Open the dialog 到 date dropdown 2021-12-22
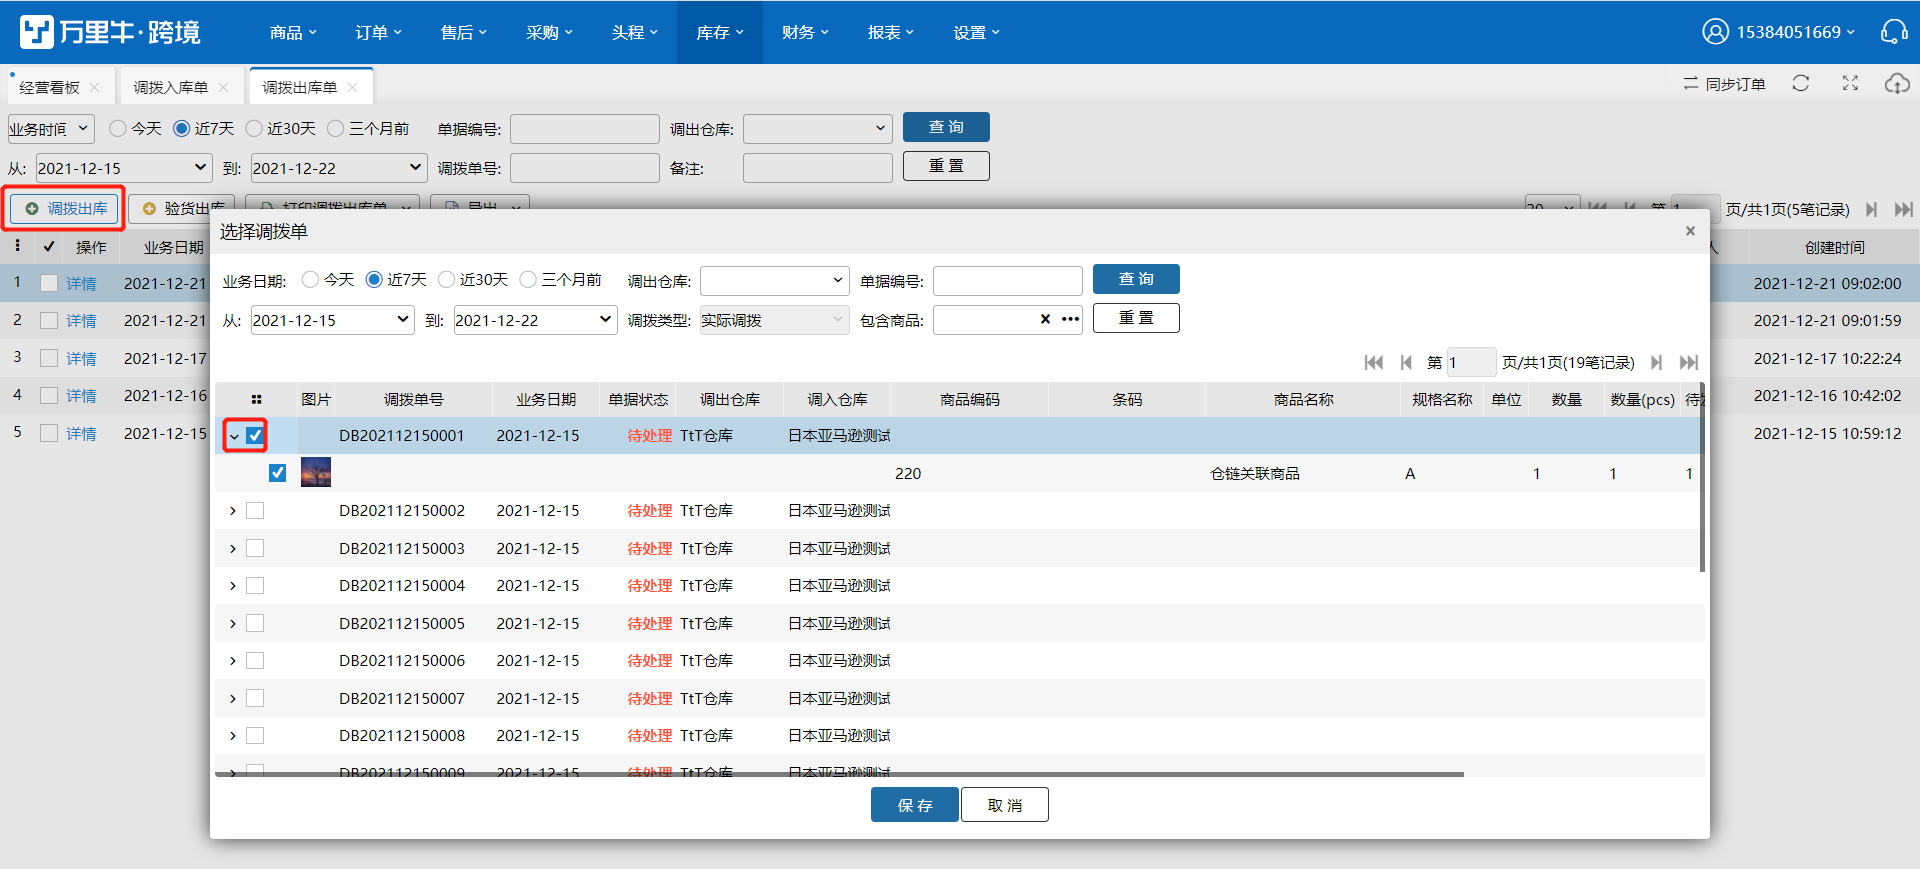Viewport: 1920px width, 869px height. tap(535, 320)
